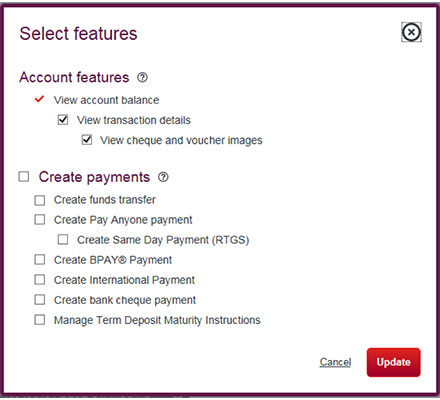This screenshot has width=440, height=400.
Task: Click the Cancel link
Action: (335, 362)
